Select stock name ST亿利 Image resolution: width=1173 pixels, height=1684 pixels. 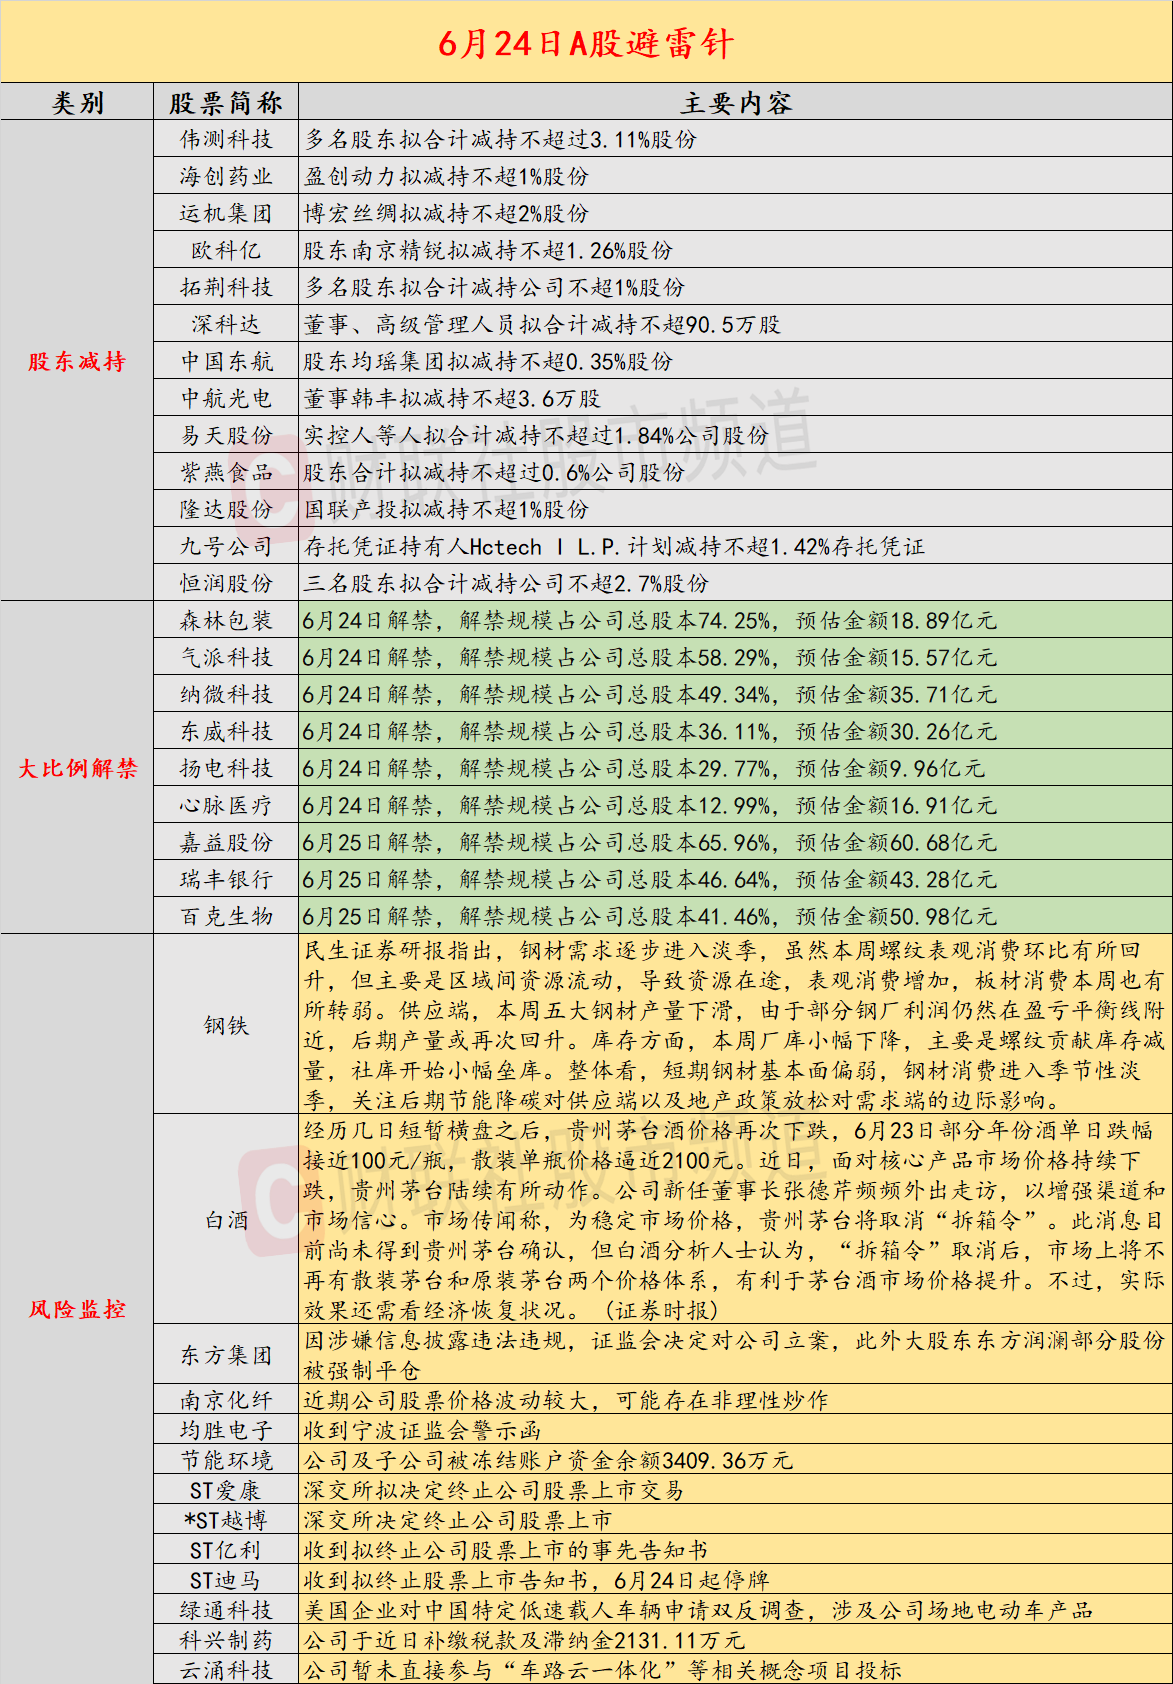coord(226,1550)
